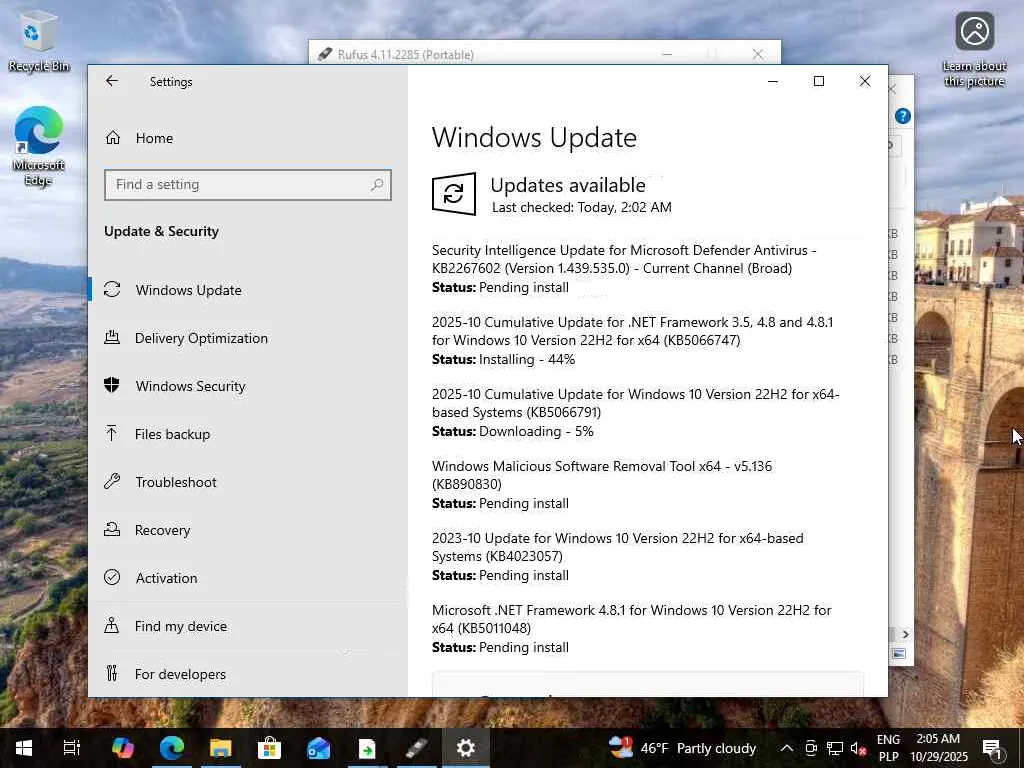Viewport: 1024px width, 768px height.
Task: Click the Meet Now camera tray icon
Action: (810, 748)
